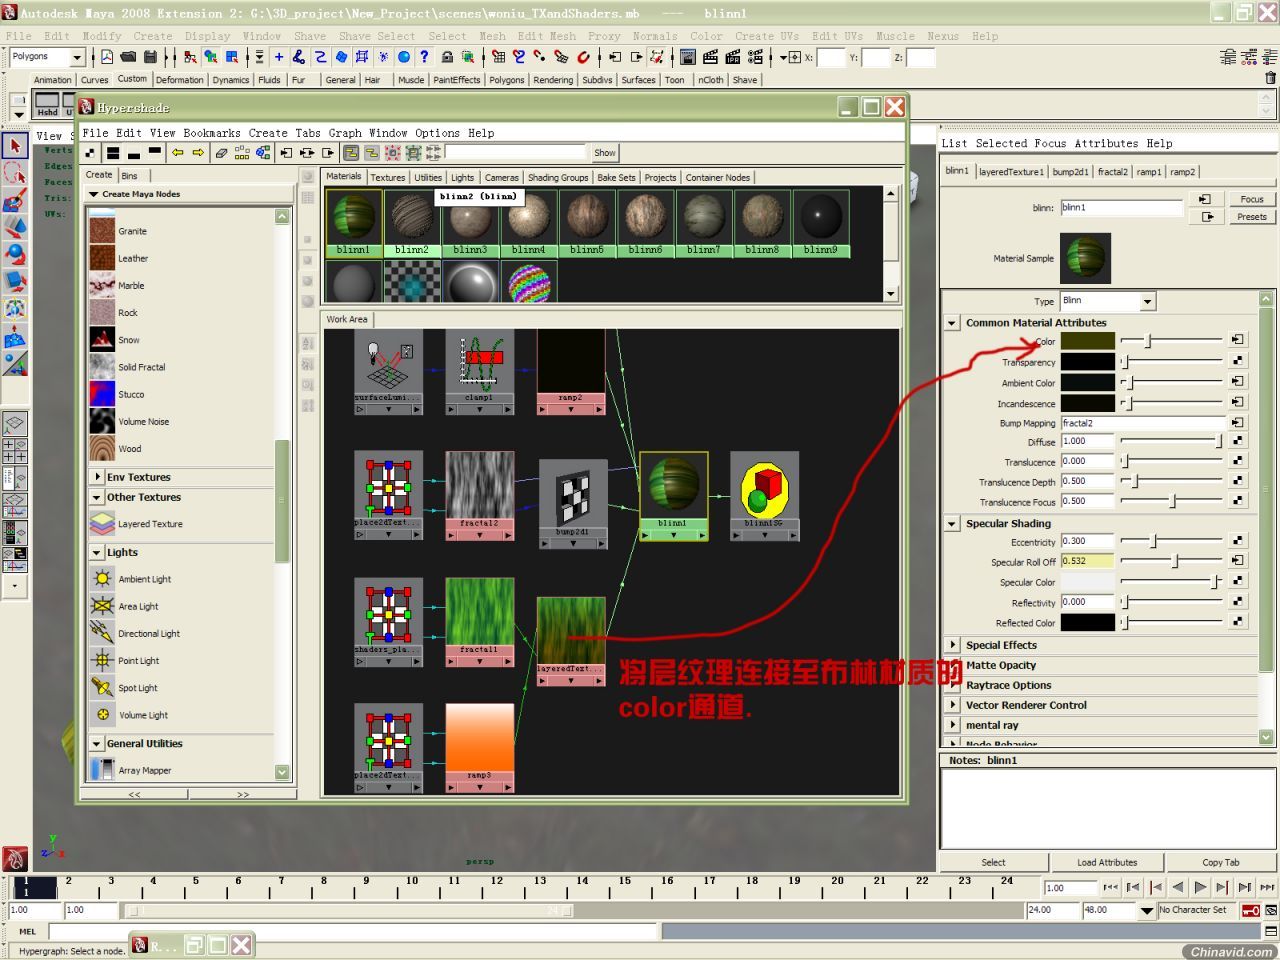Open the bump2d1 tab in Attribute Editor
The height and width of the screenshot is (960, 1280).
(1070, 171)
